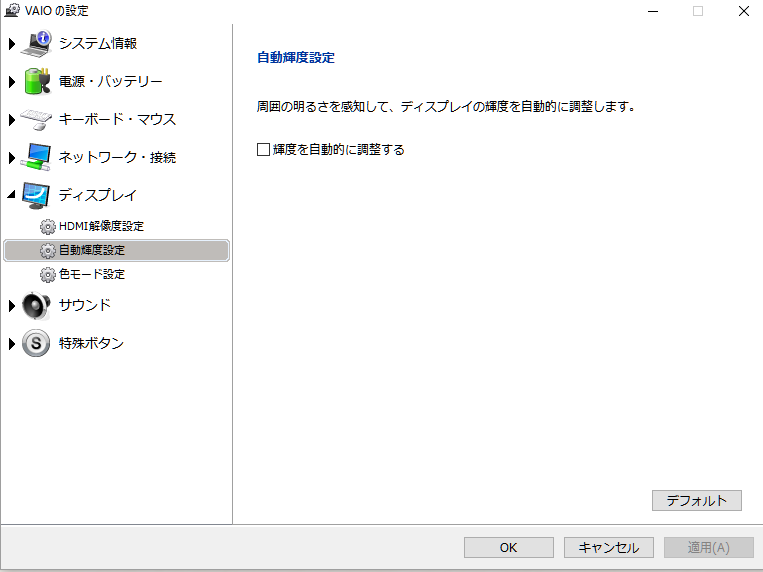Click the 適用(A) button
The height and width of the screenshot is (572, 763).
708,548
